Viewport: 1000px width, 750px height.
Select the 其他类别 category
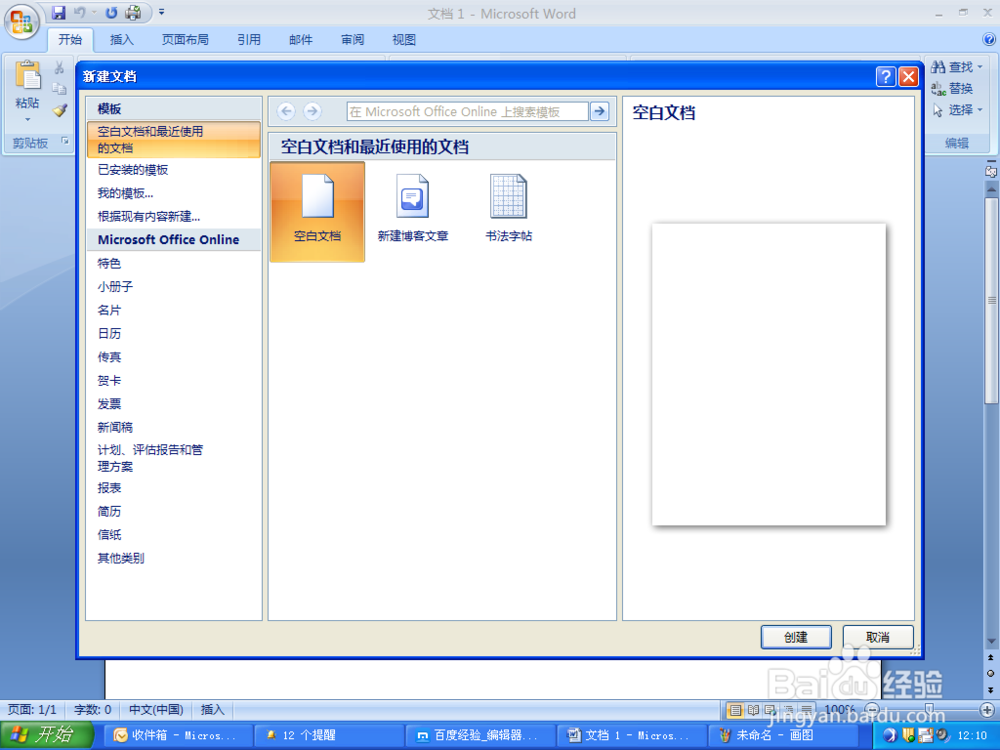121,559
